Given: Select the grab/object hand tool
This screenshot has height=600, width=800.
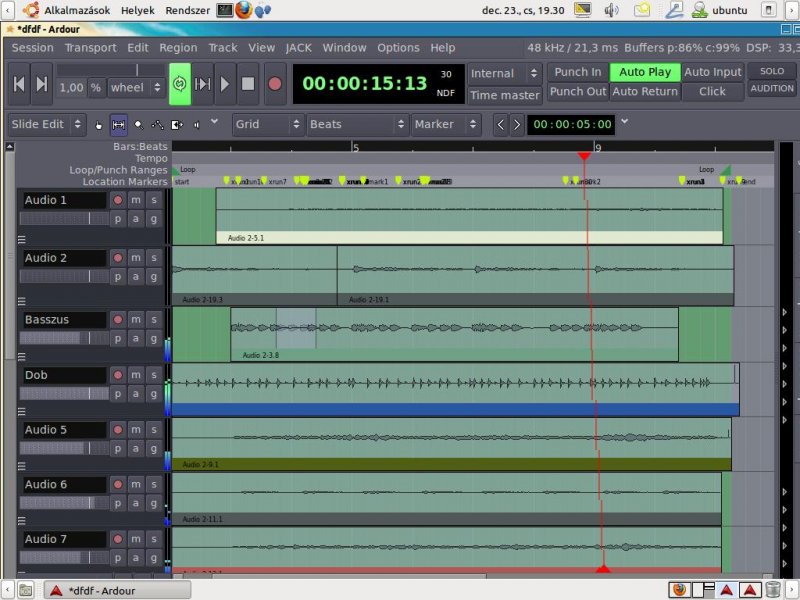Looking at the screenshot, I should click(x=98, y=124).
